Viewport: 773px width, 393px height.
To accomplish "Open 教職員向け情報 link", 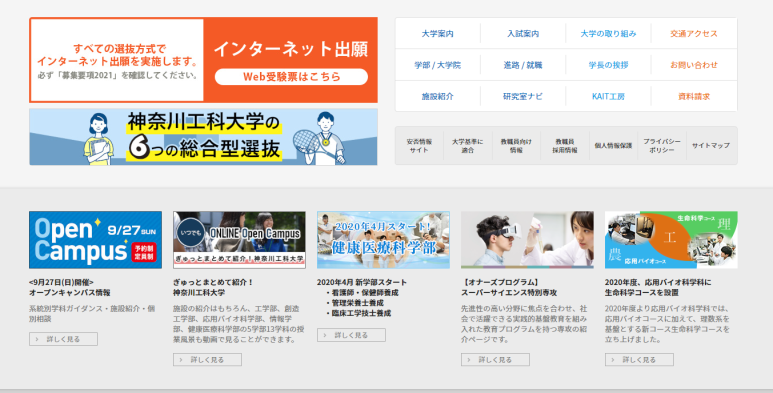I will (516, 145).
